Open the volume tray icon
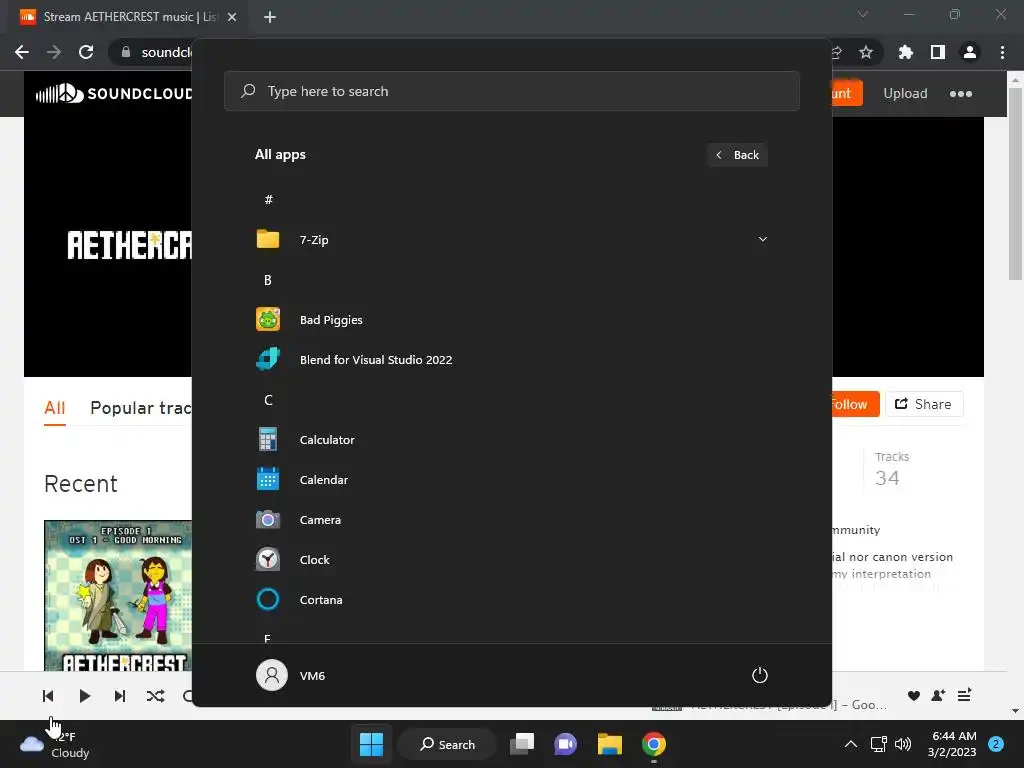The width and height of the screenshot is (1024, 768). coord(903,744)
